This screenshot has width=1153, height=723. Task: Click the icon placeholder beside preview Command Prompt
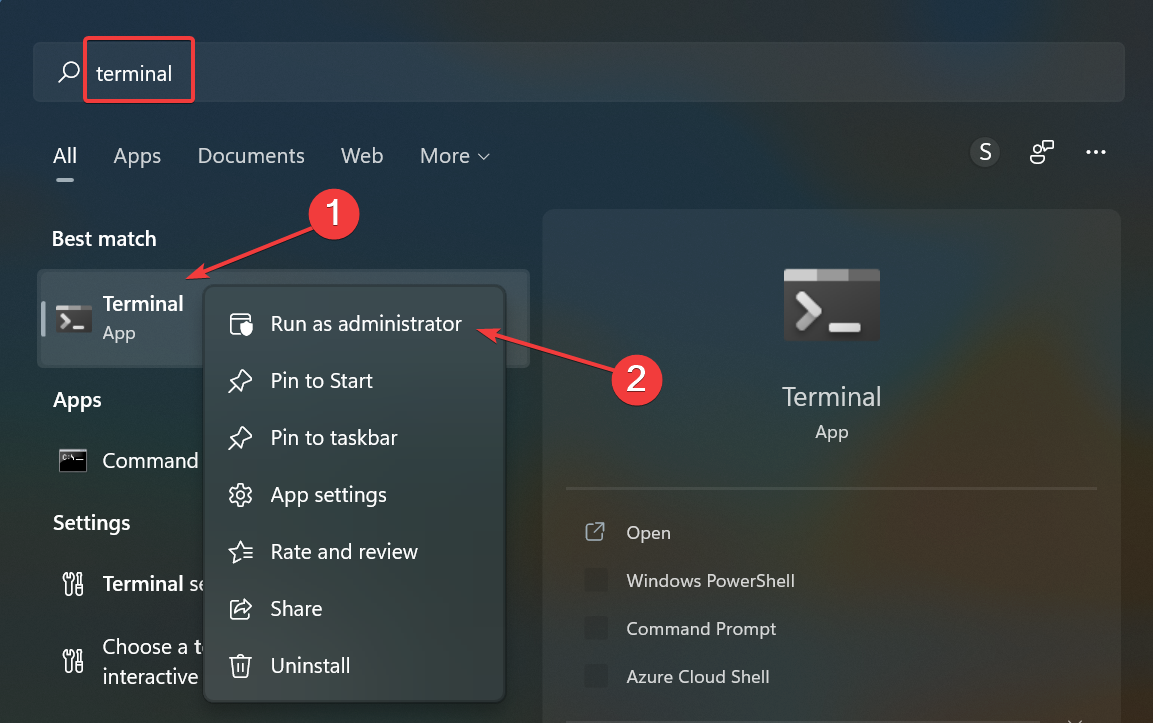(596, 628)
